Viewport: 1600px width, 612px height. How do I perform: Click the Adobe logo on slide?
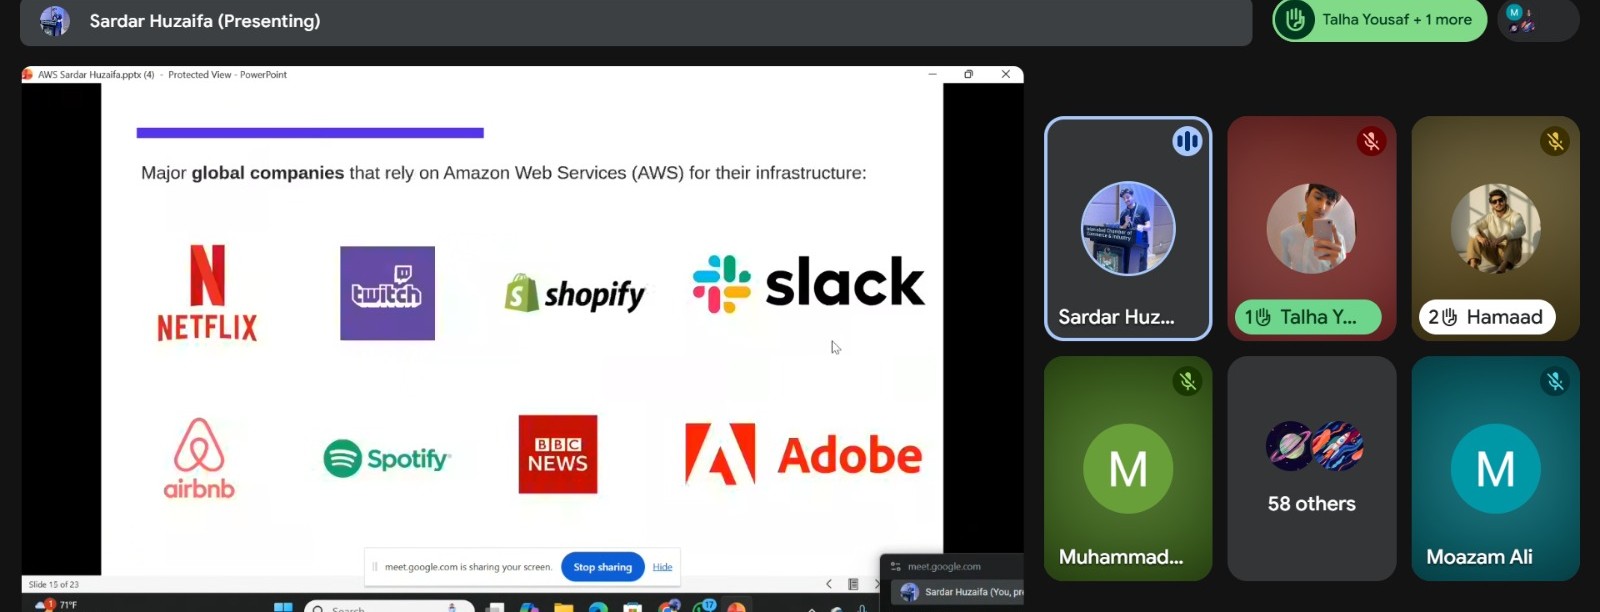[803, 455]
